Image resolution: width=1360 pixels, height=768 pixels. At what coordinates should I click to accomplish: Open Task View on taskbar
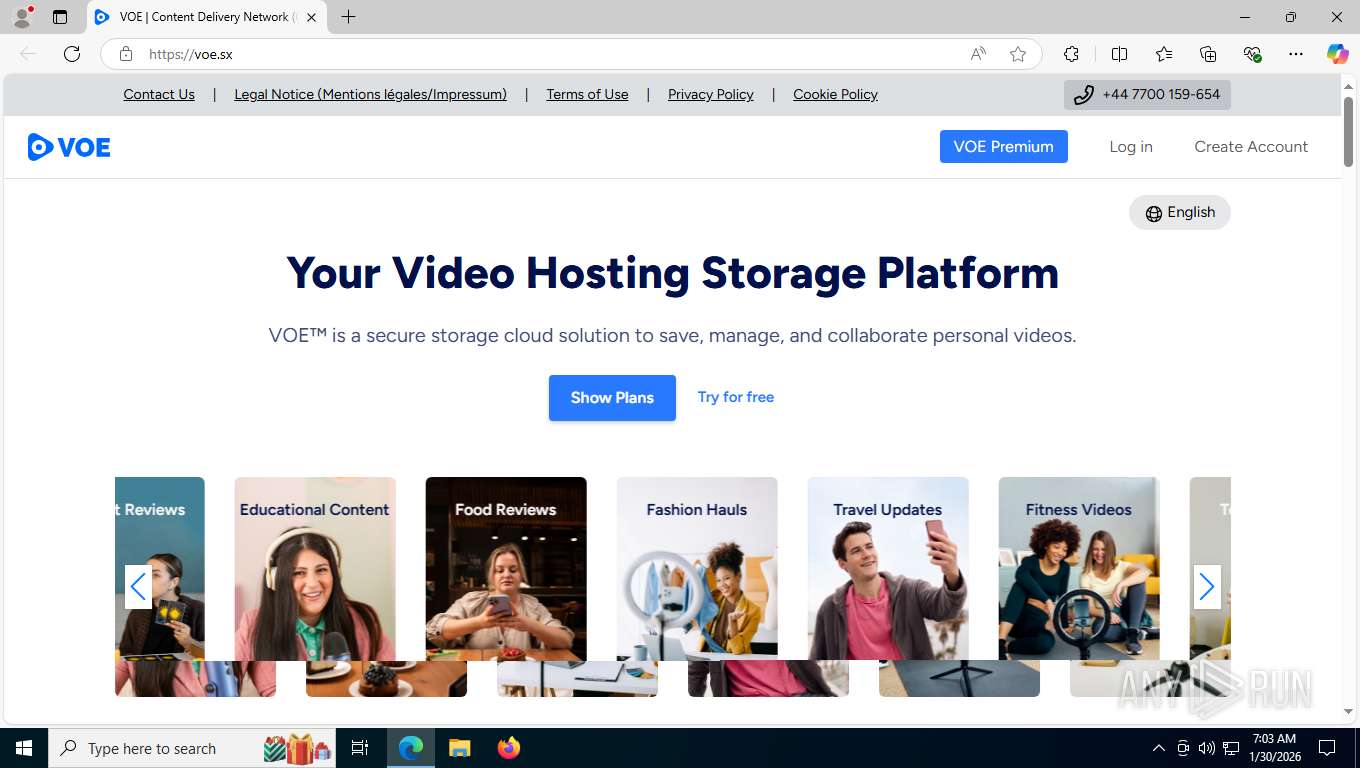click(x=360, y=748)
